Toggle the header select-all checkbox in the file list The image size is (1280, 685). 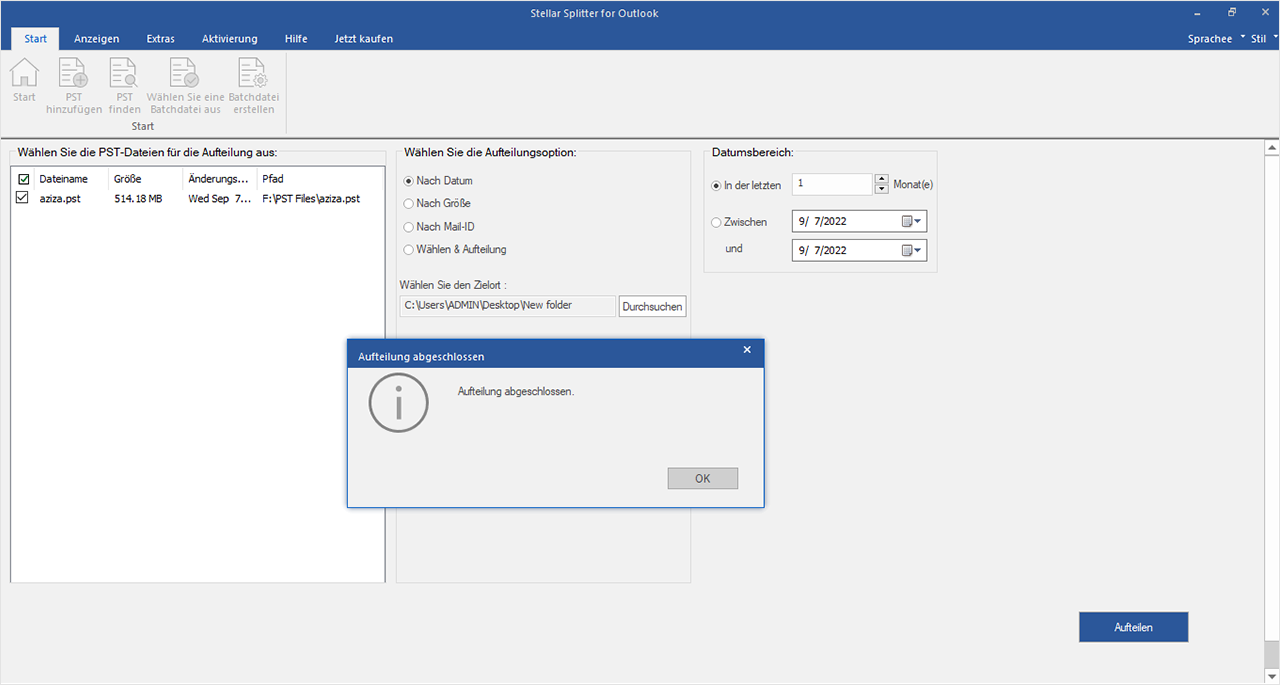point(24,179)
